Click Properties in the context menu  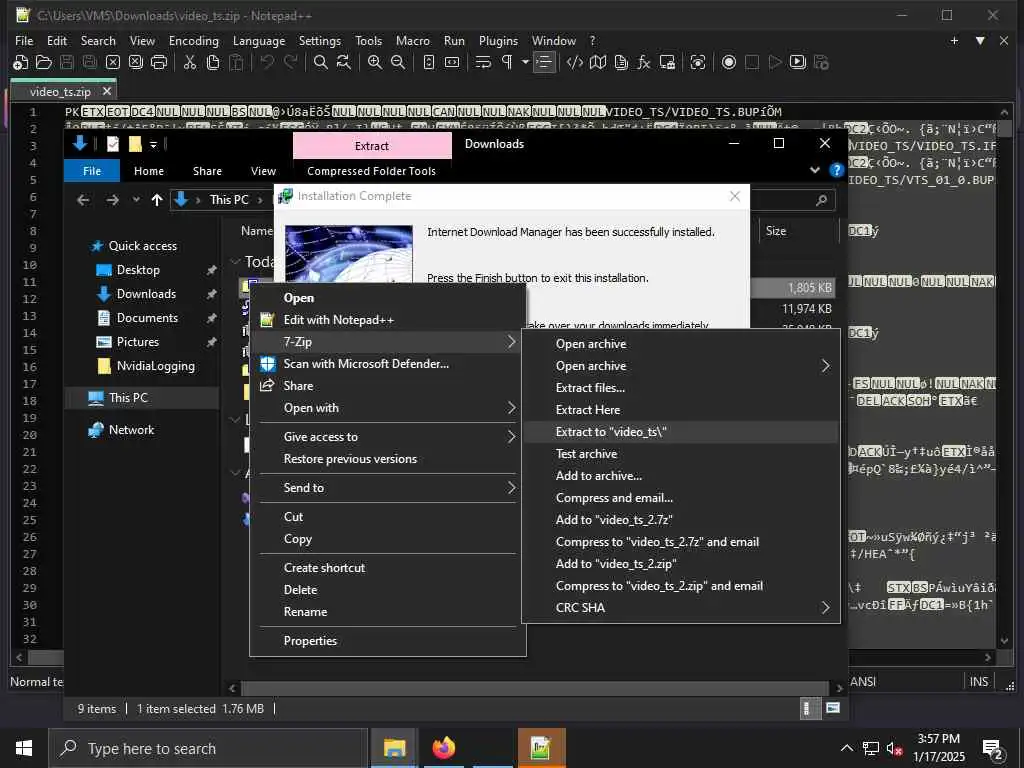pos(387,641)
